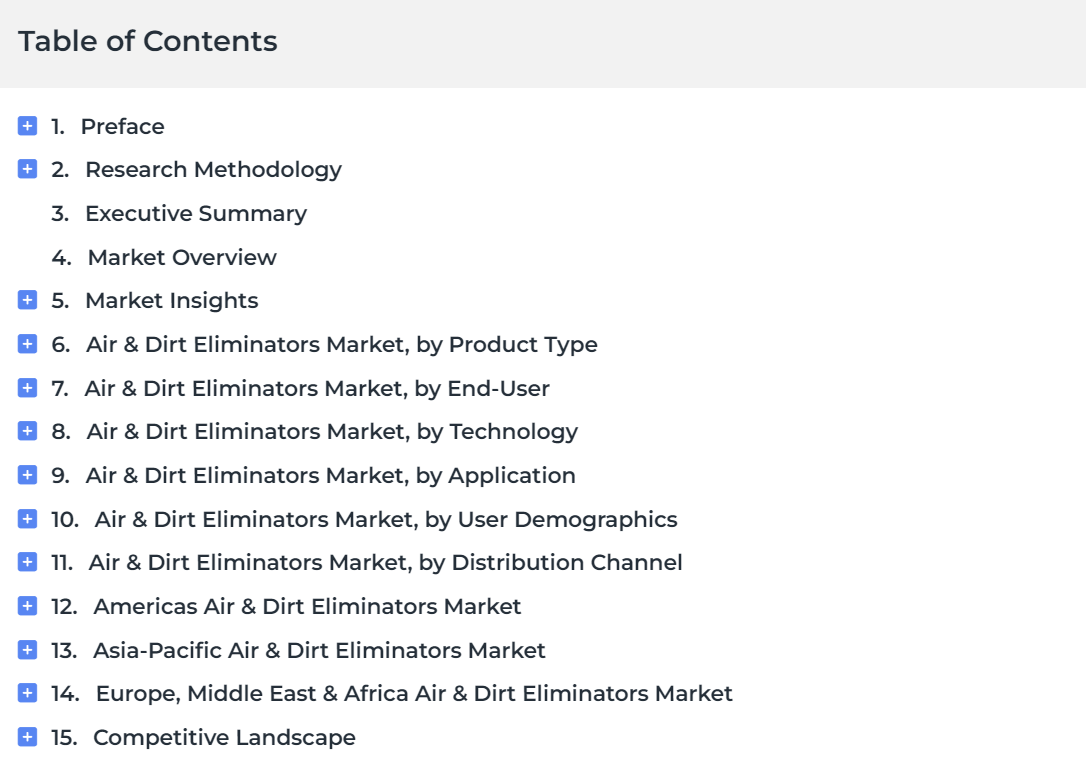Click Market Insights chapter title text
Screen dimensions: 1086x764
(171, 300)
